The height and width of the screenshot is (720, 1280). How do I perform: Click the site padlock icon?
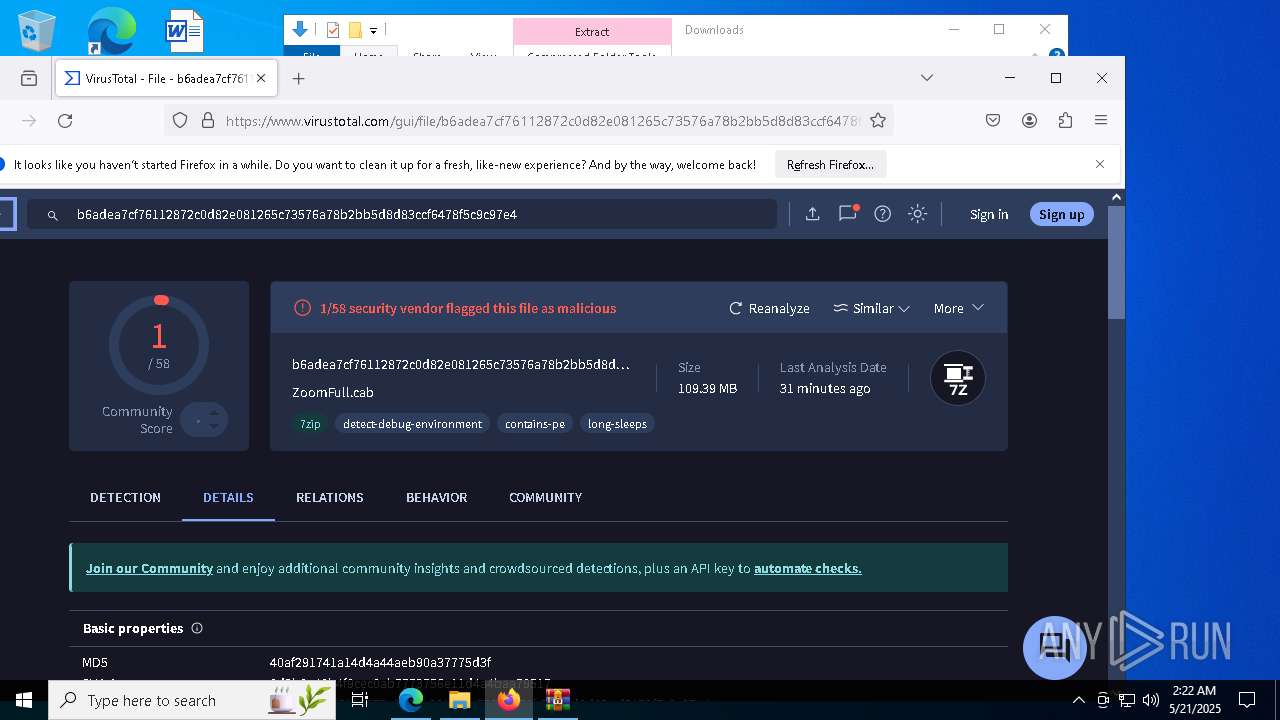pos(208,121)
